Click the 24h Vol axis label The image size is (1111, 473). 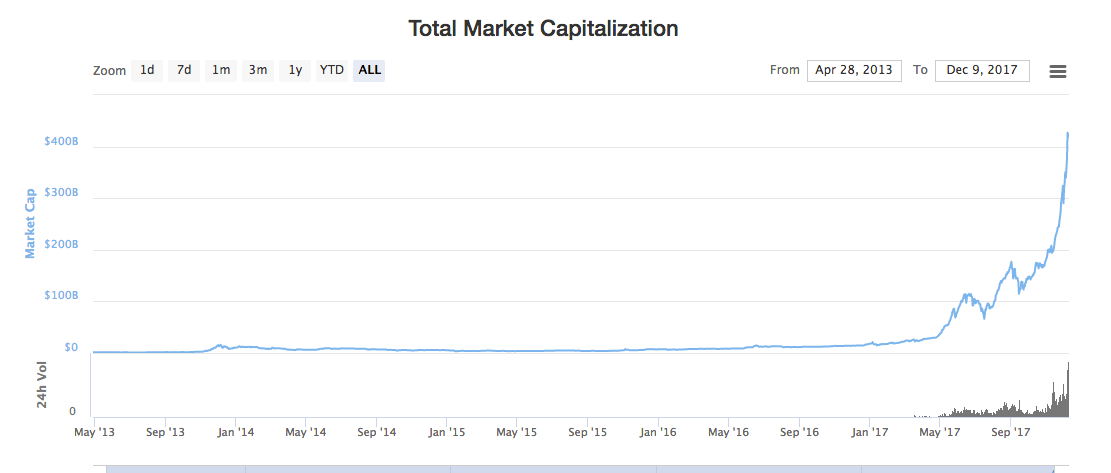pos(42,385)
